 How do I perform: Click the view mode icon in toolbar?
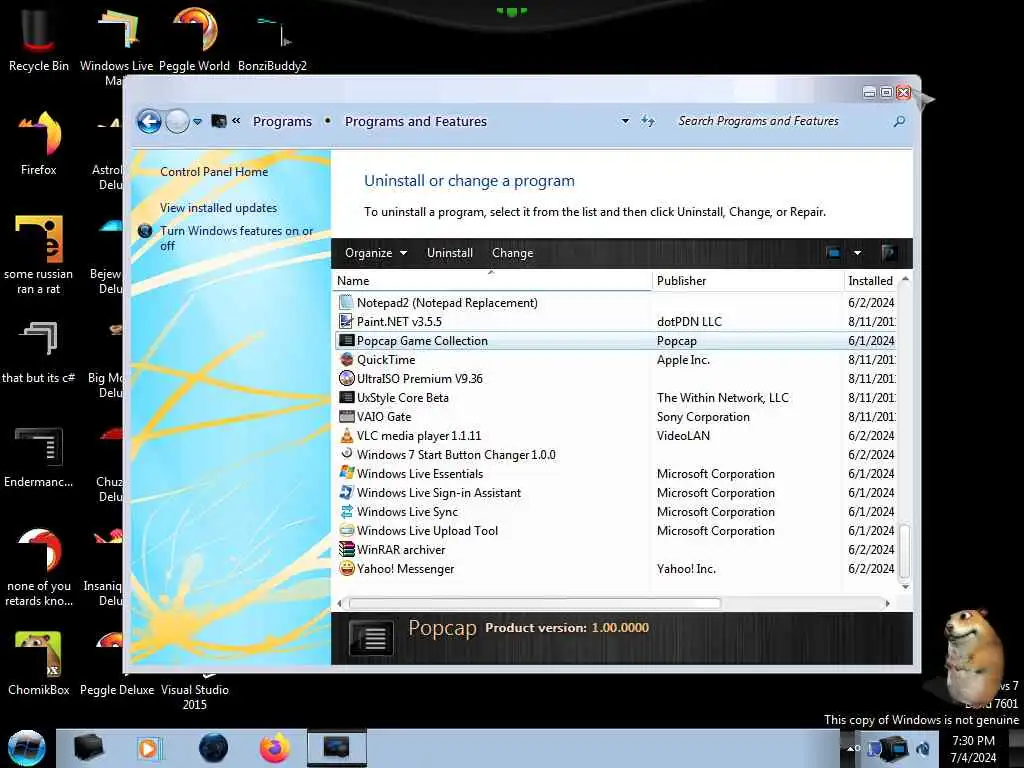[x=833, y=253]
